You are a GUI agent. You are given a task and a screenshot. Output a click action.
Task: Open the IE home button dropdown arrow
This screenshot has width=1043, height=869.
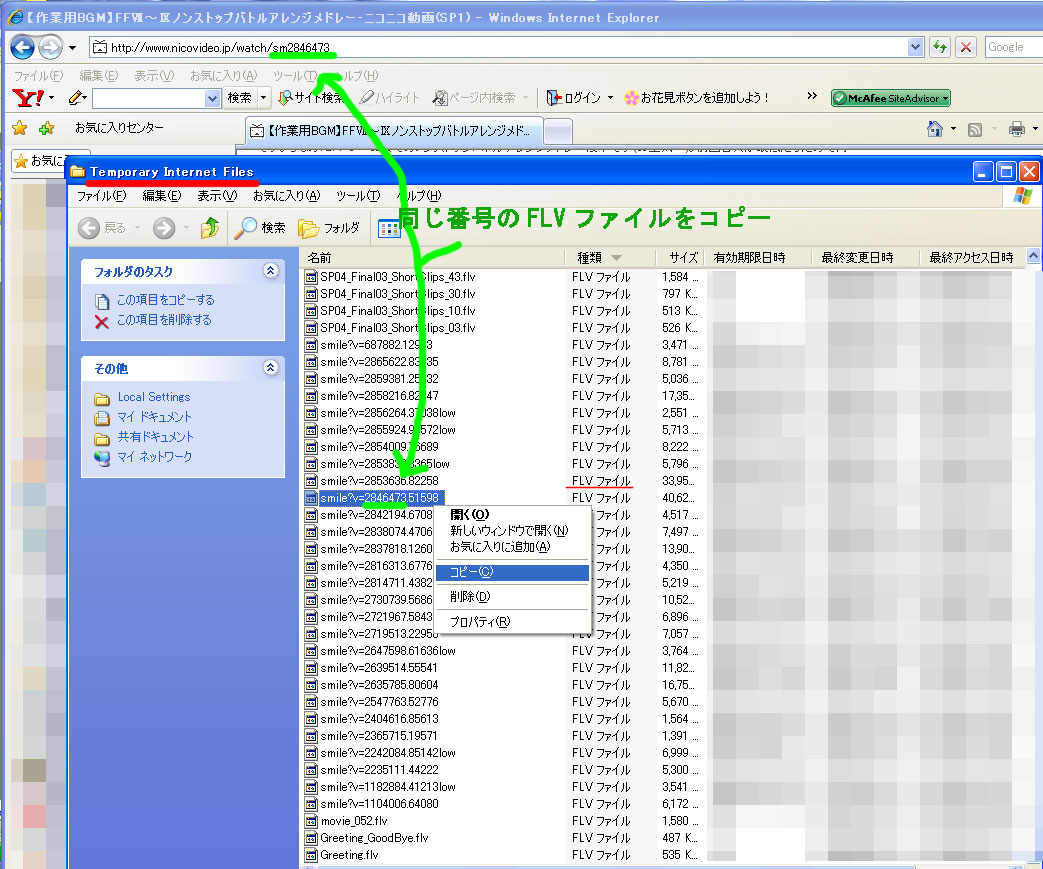point(953,128)
